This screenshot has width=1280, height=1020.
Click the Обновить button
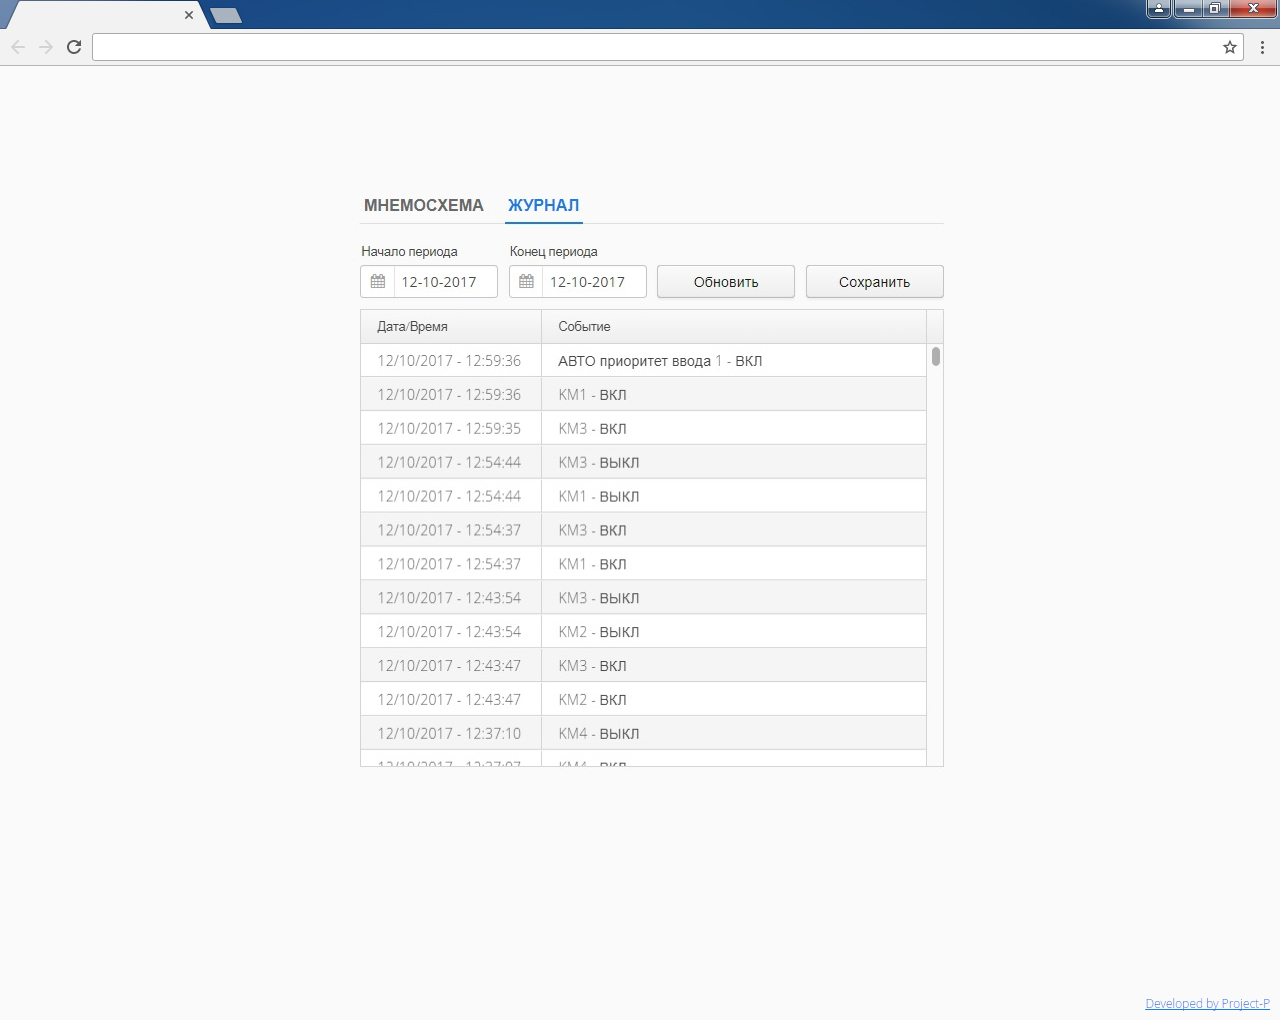tap(726, 282)
